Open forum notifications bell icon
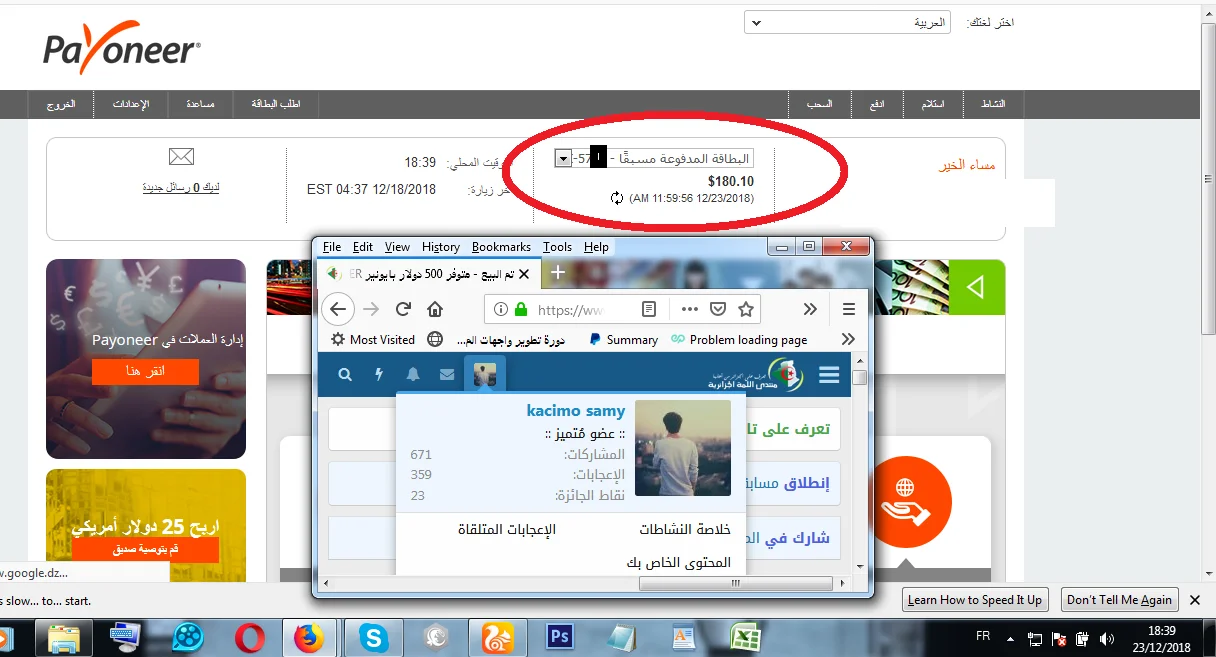 pyautogui.click(x=413, y=375)
